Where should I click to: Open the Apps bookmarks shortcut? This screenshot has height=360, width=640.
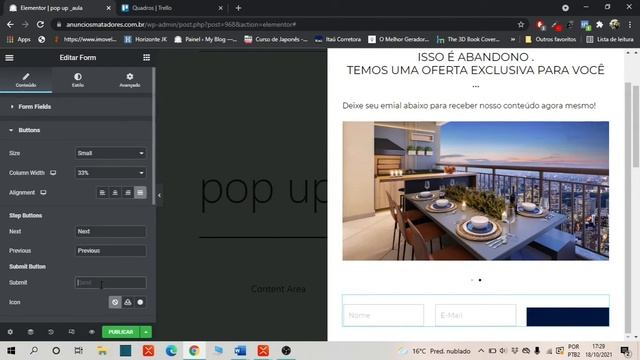tap(19, 39)
